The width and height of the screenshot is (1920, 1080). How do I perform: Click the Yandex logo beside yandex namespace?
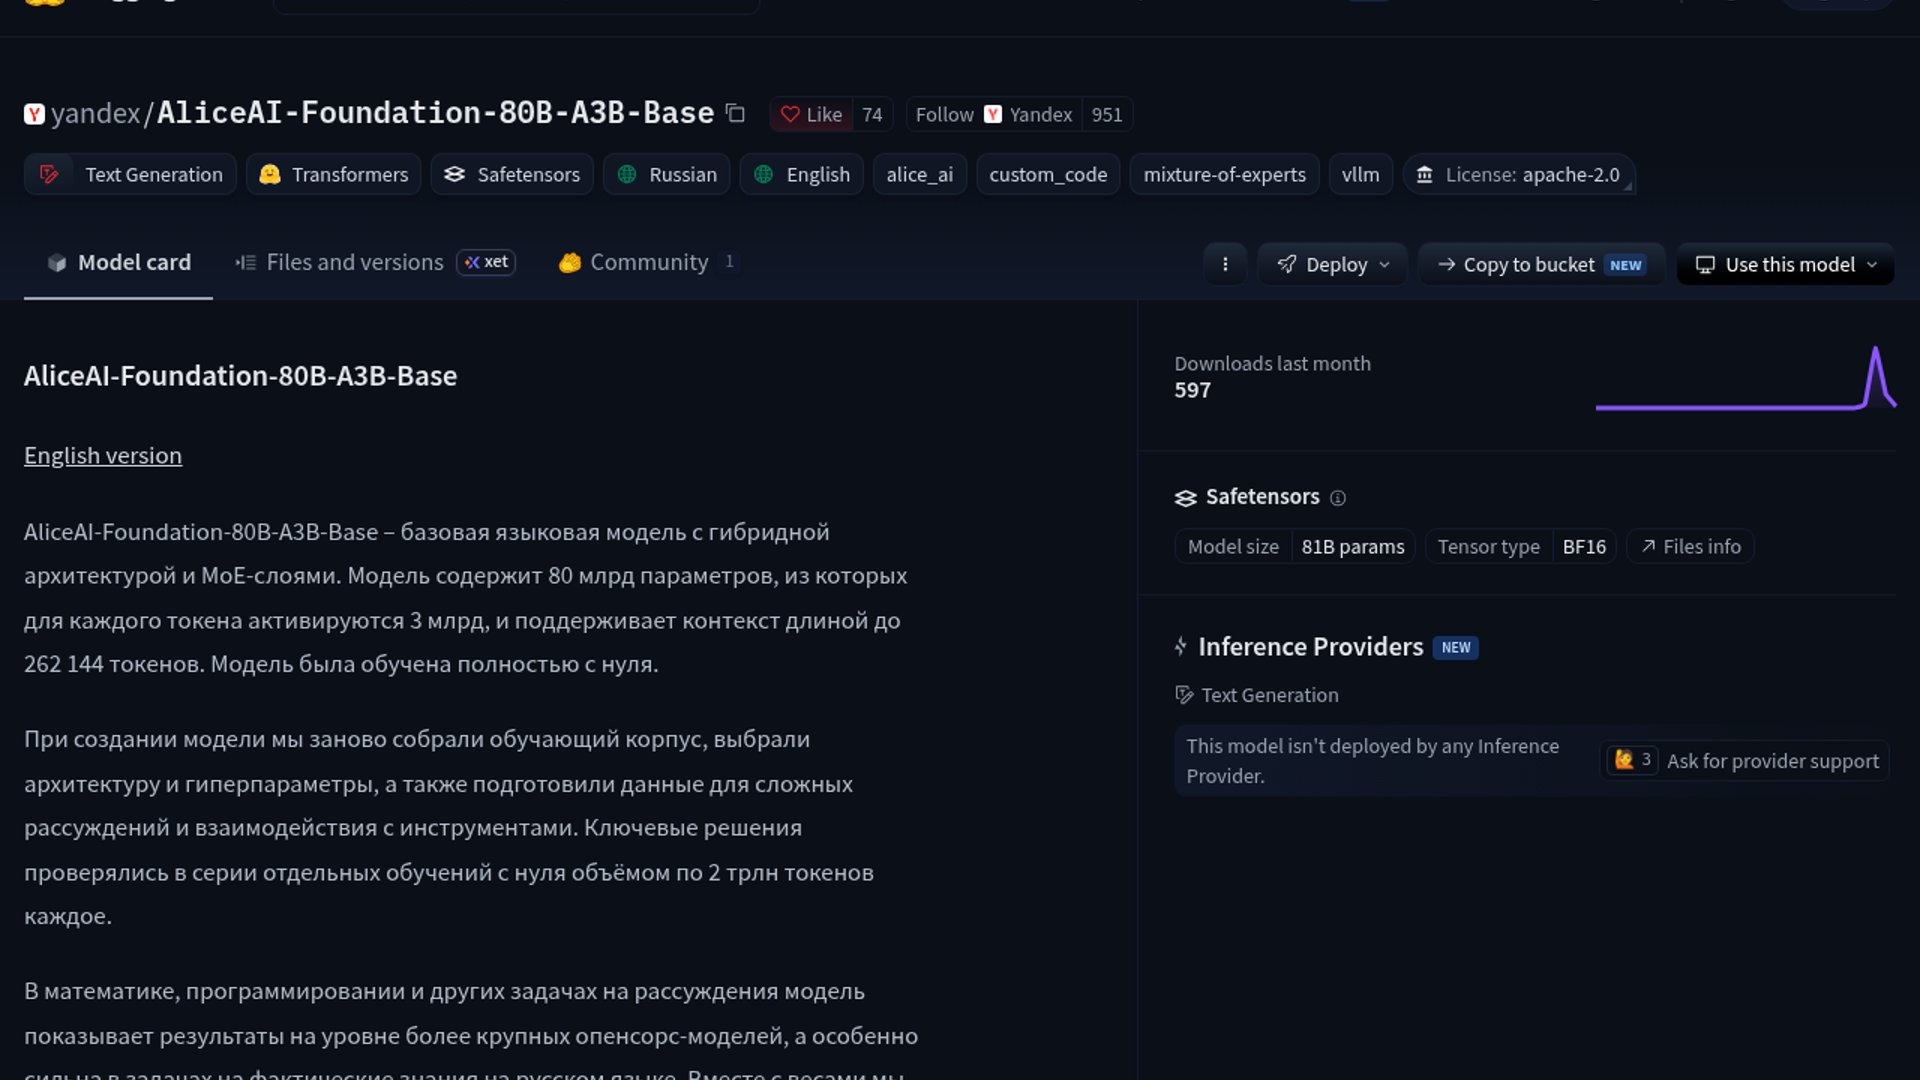click(x=35, y=114)
